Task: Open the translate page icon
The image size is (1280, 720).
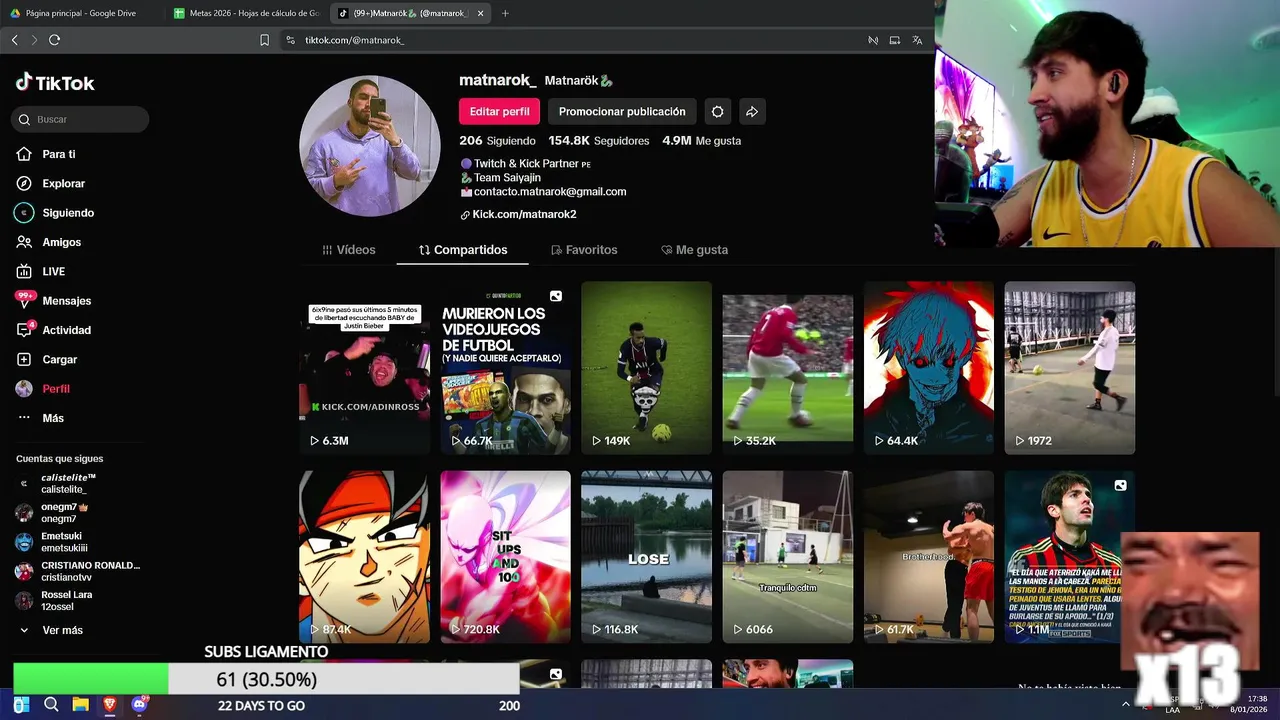Action: point(917,40)
